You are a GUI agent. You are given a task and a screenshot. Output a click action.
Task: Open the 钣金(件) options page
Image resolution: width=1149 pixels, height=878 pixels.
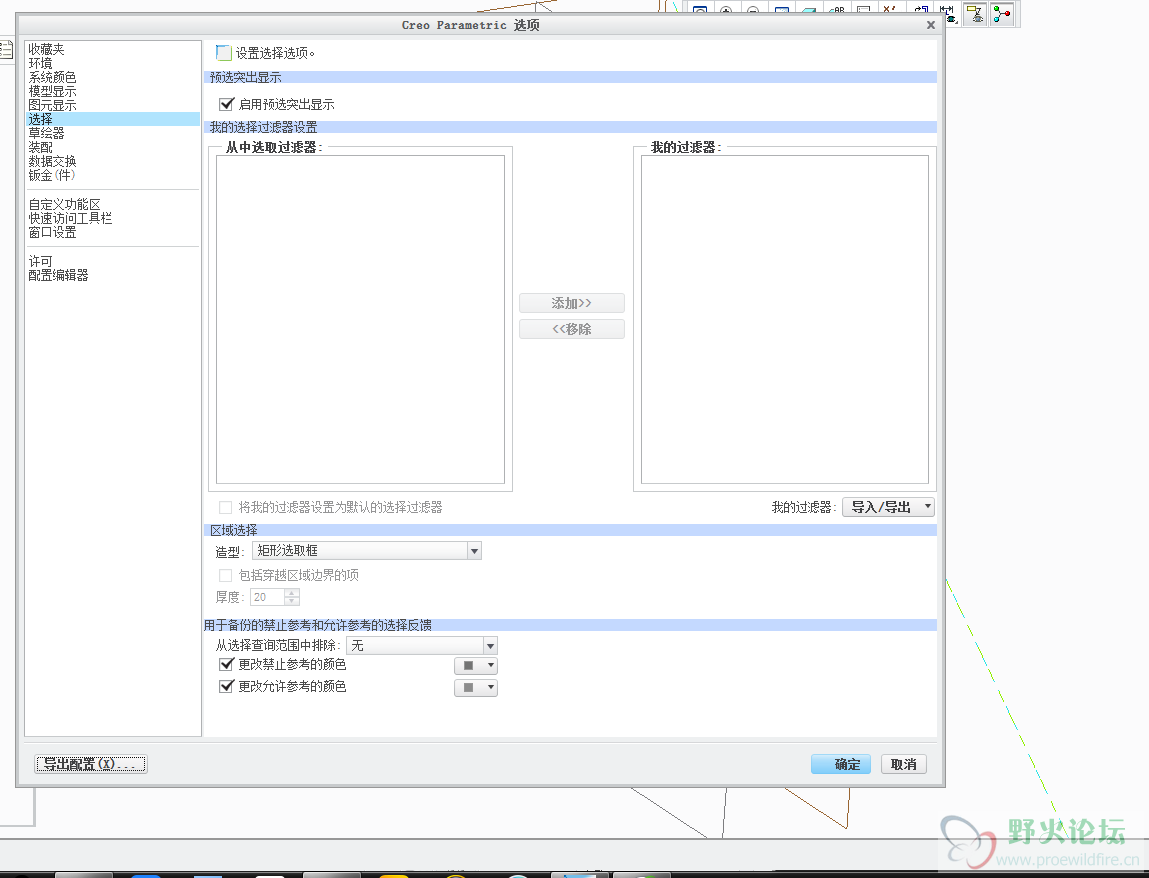pyautogui.click(x=51, y=175)
